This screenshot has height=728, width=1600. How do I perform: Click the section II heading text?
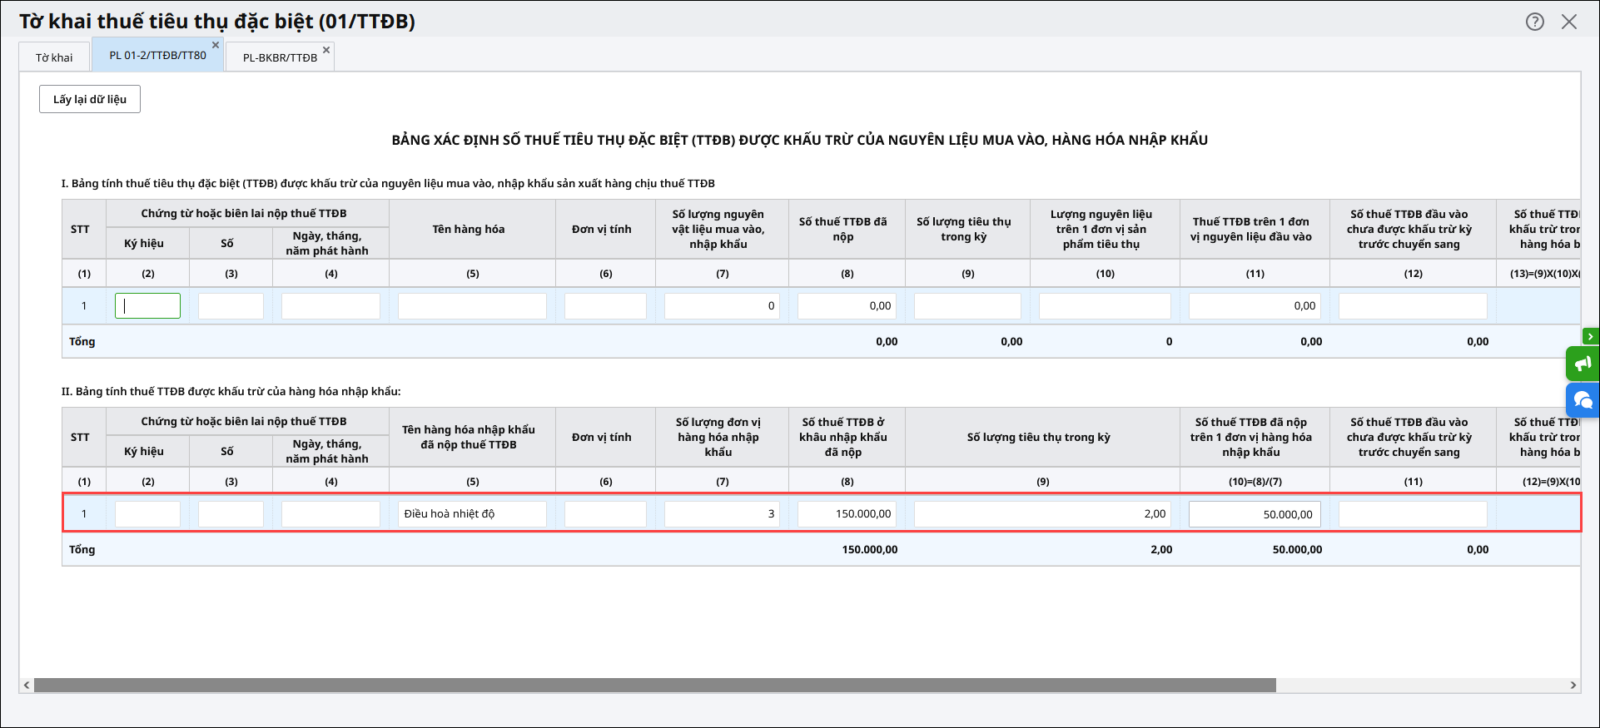click(231, 391)
